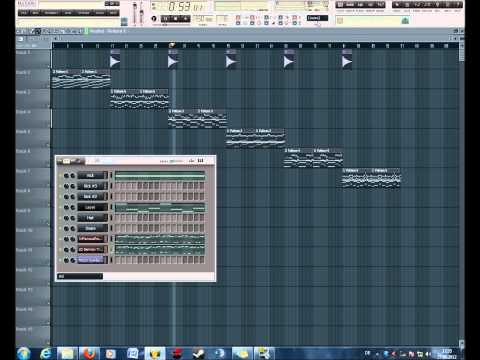Image resolution: width=480 pixels, height=360 pixels.
Task: Open the Channels menu
Action: [51, 13]
